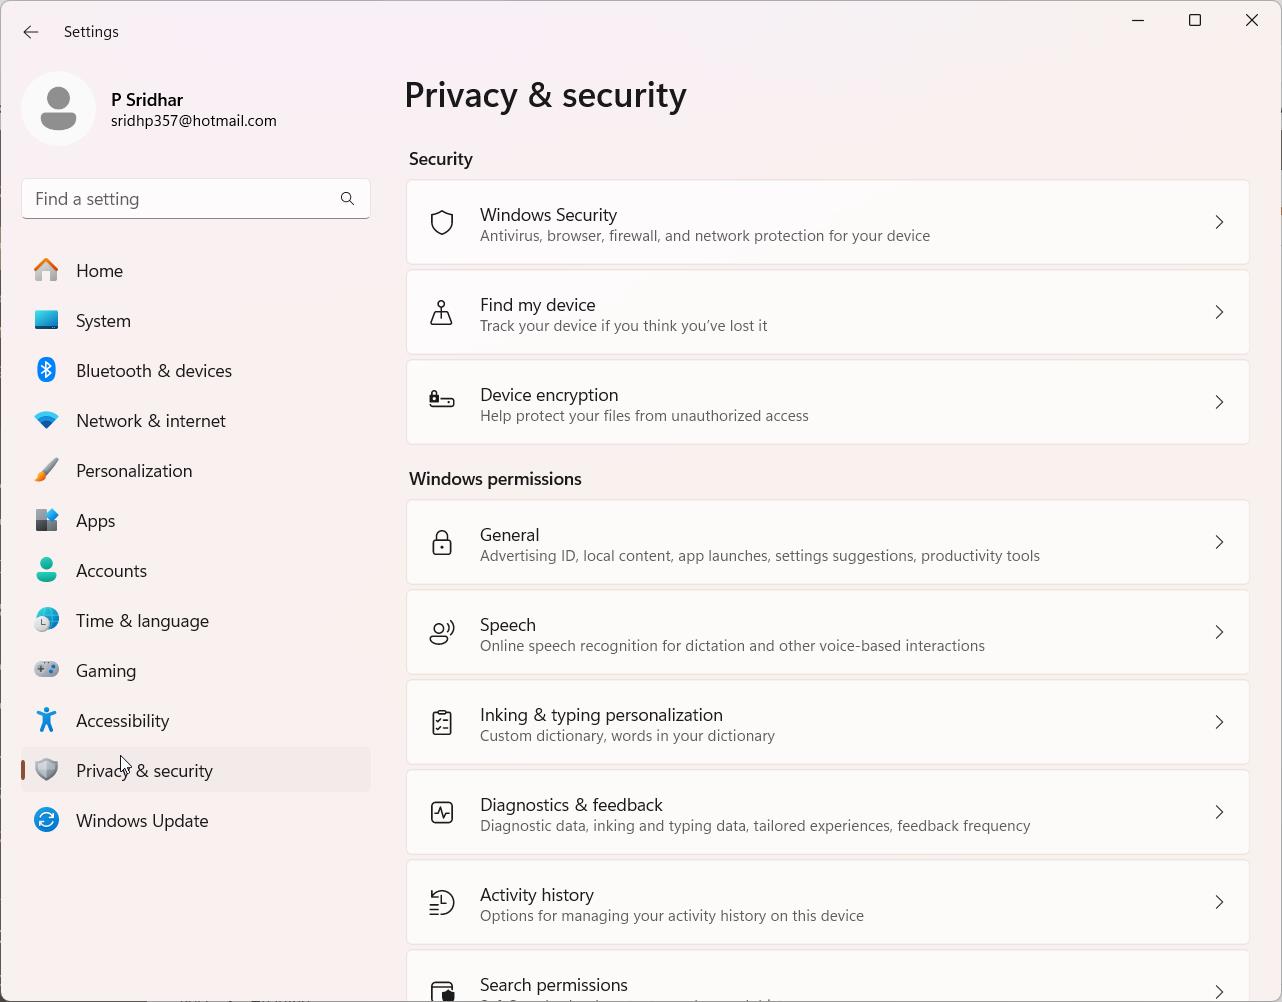Open Find my device via chevron
The width and height of the screenshot is (1282, 1002).
click(x=1219, y=312)
